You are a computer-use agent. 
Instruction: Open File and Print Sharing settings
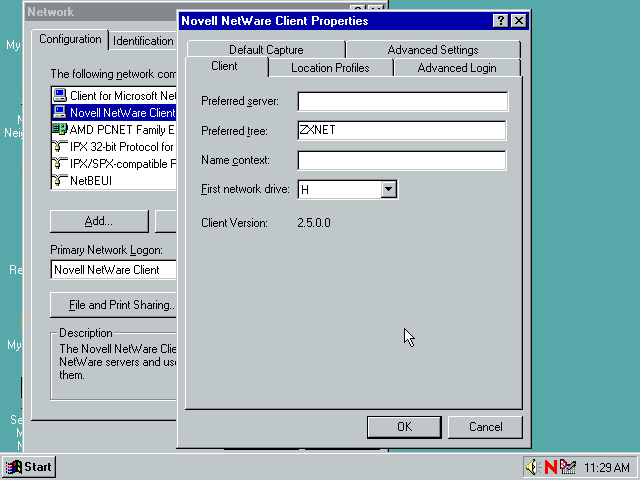pyautogui.click(x=113, y=305)
